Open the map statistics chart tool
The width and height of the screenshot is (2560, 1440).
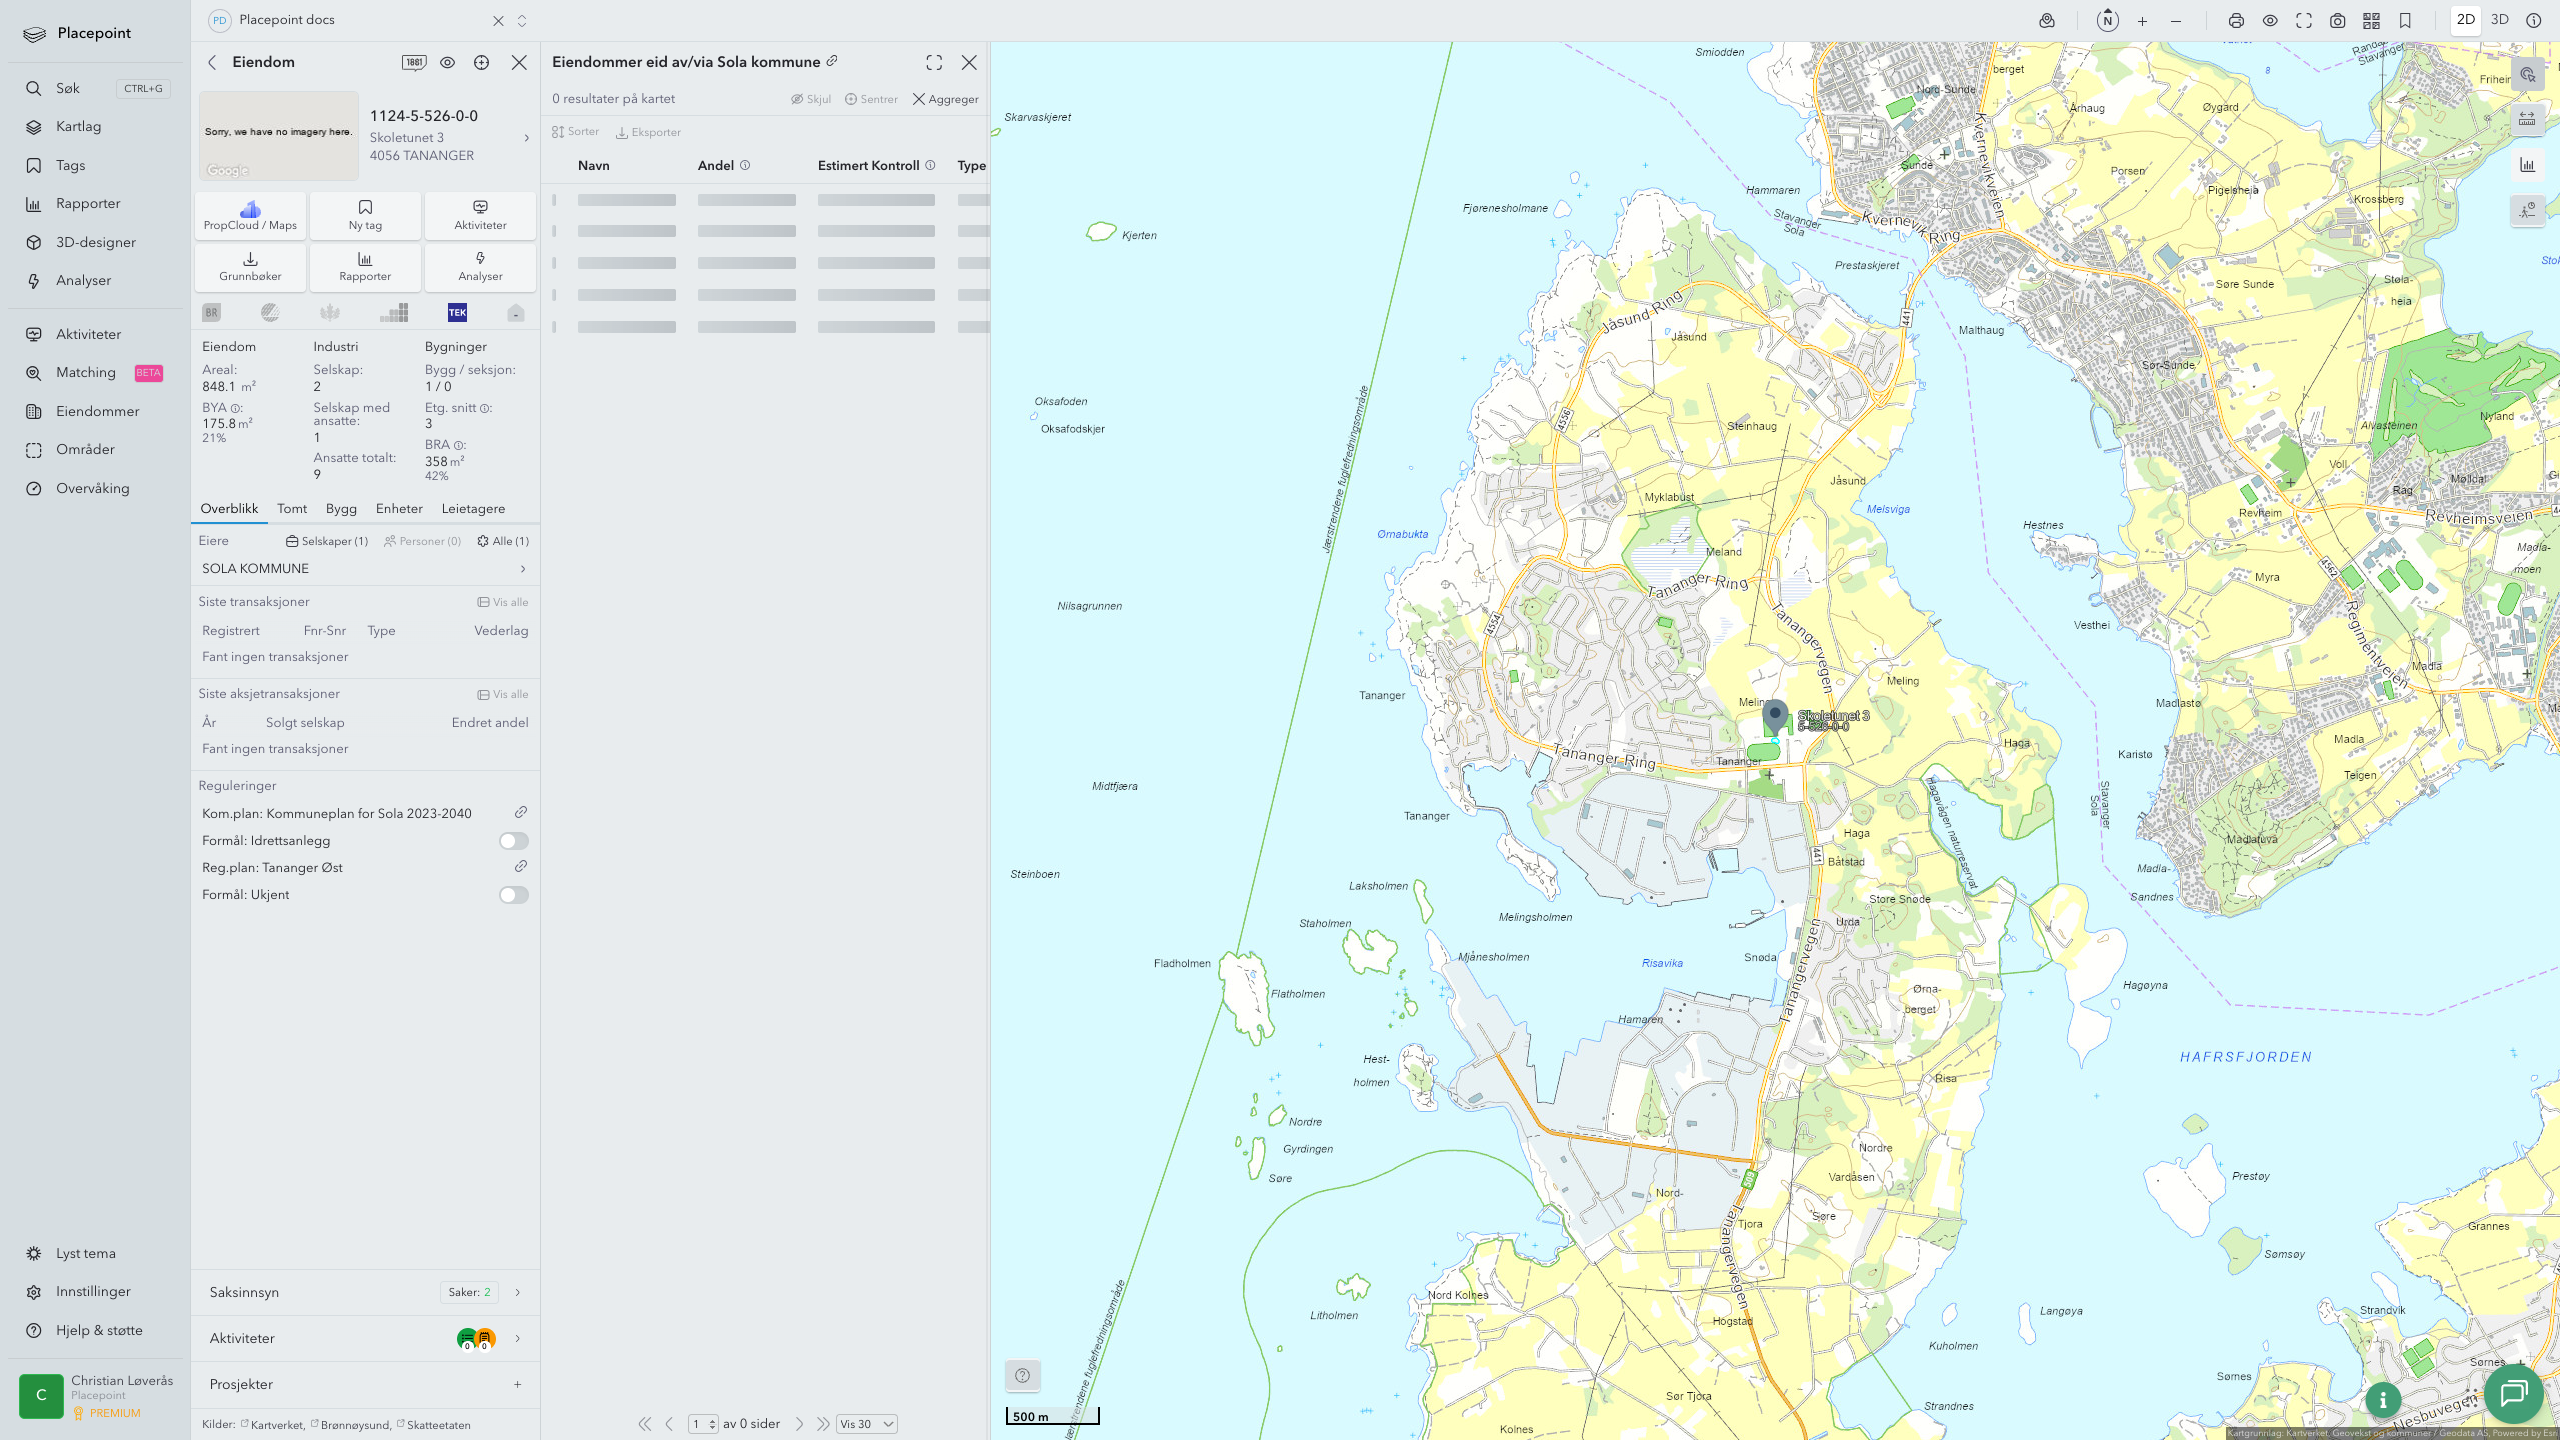pos(2528,165)
